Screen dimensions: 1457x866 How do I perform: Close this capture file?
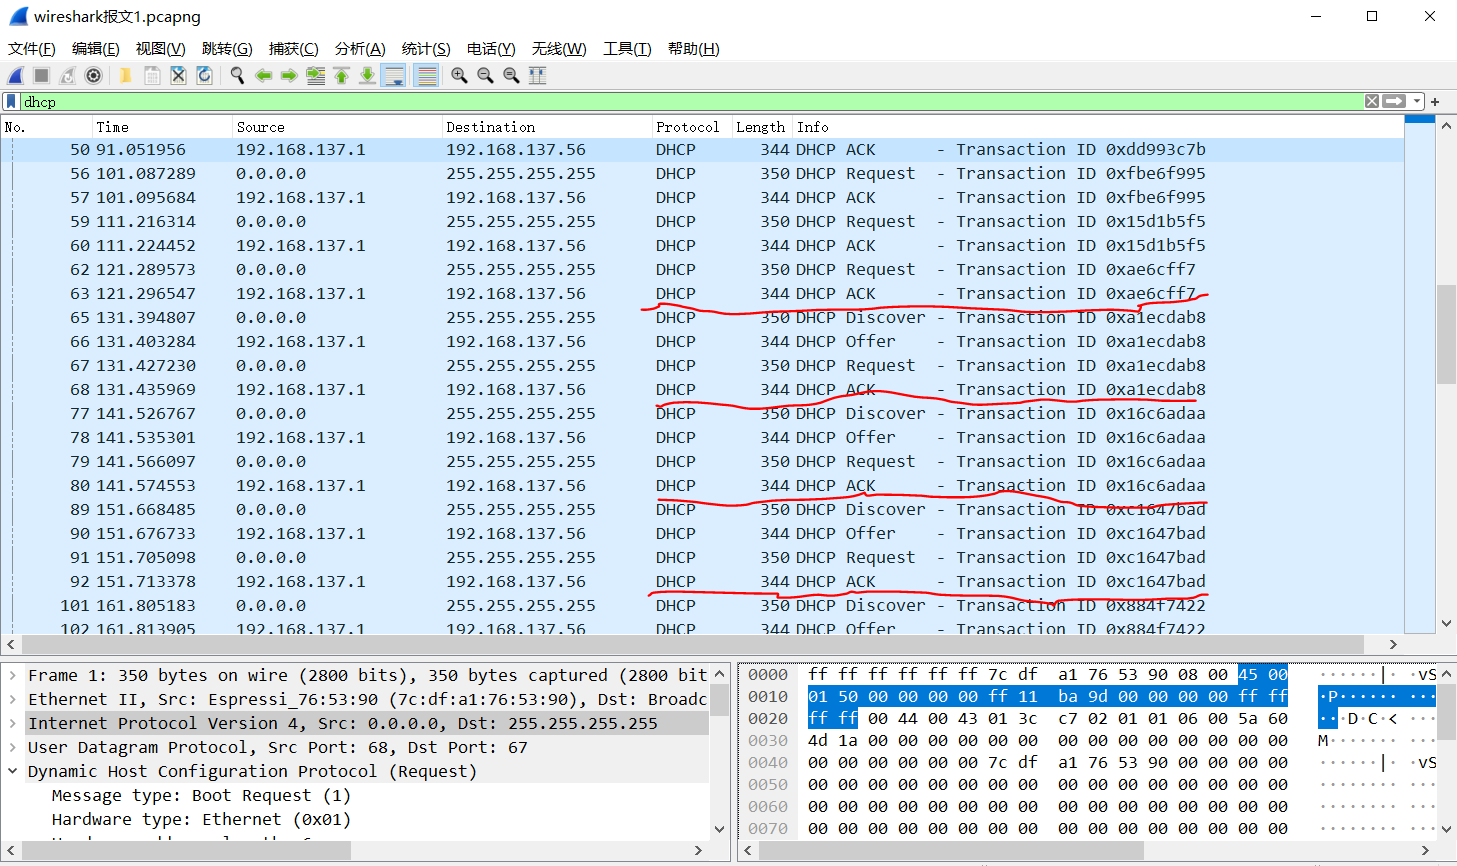[x=178, y=75]
